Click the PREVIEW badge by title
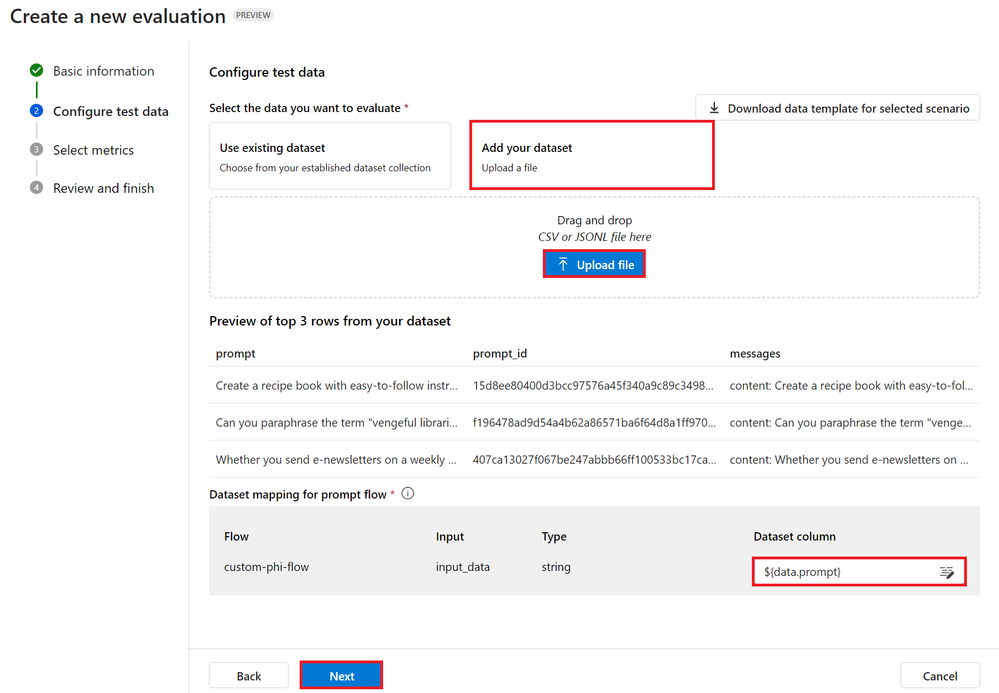 click(x=253, y=15)
